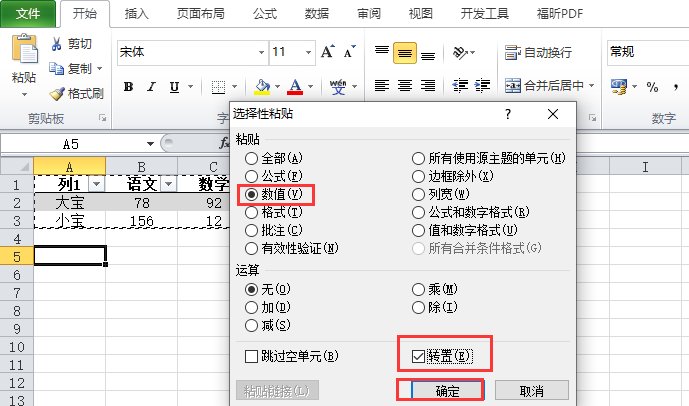
Task: Click the phonetic guide wén icon
Action: coord(338,87)
